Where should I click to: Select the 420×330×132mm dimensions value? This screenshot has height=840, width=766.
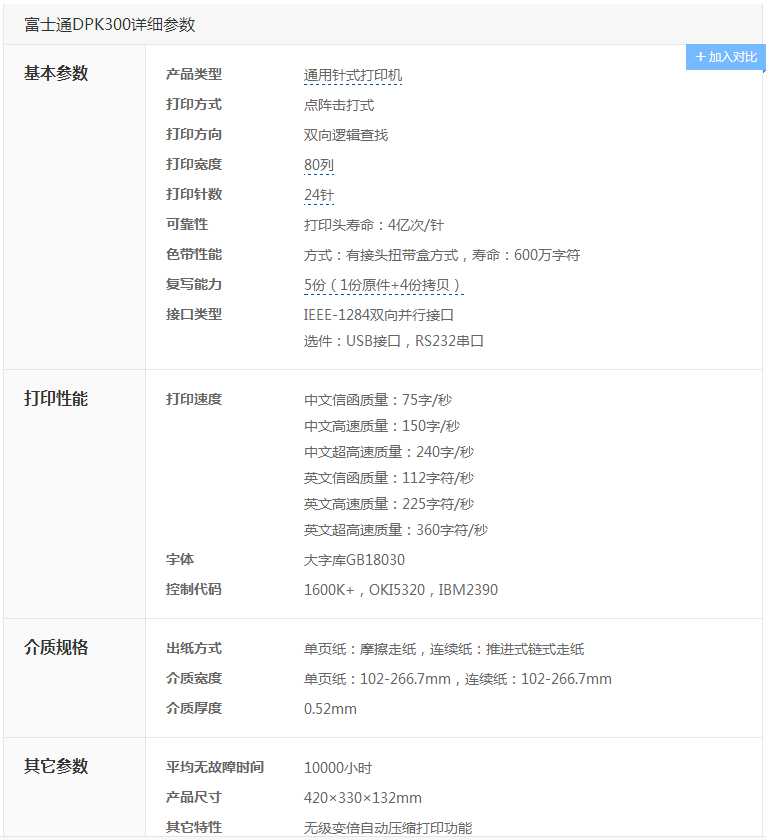click(363, 798)
